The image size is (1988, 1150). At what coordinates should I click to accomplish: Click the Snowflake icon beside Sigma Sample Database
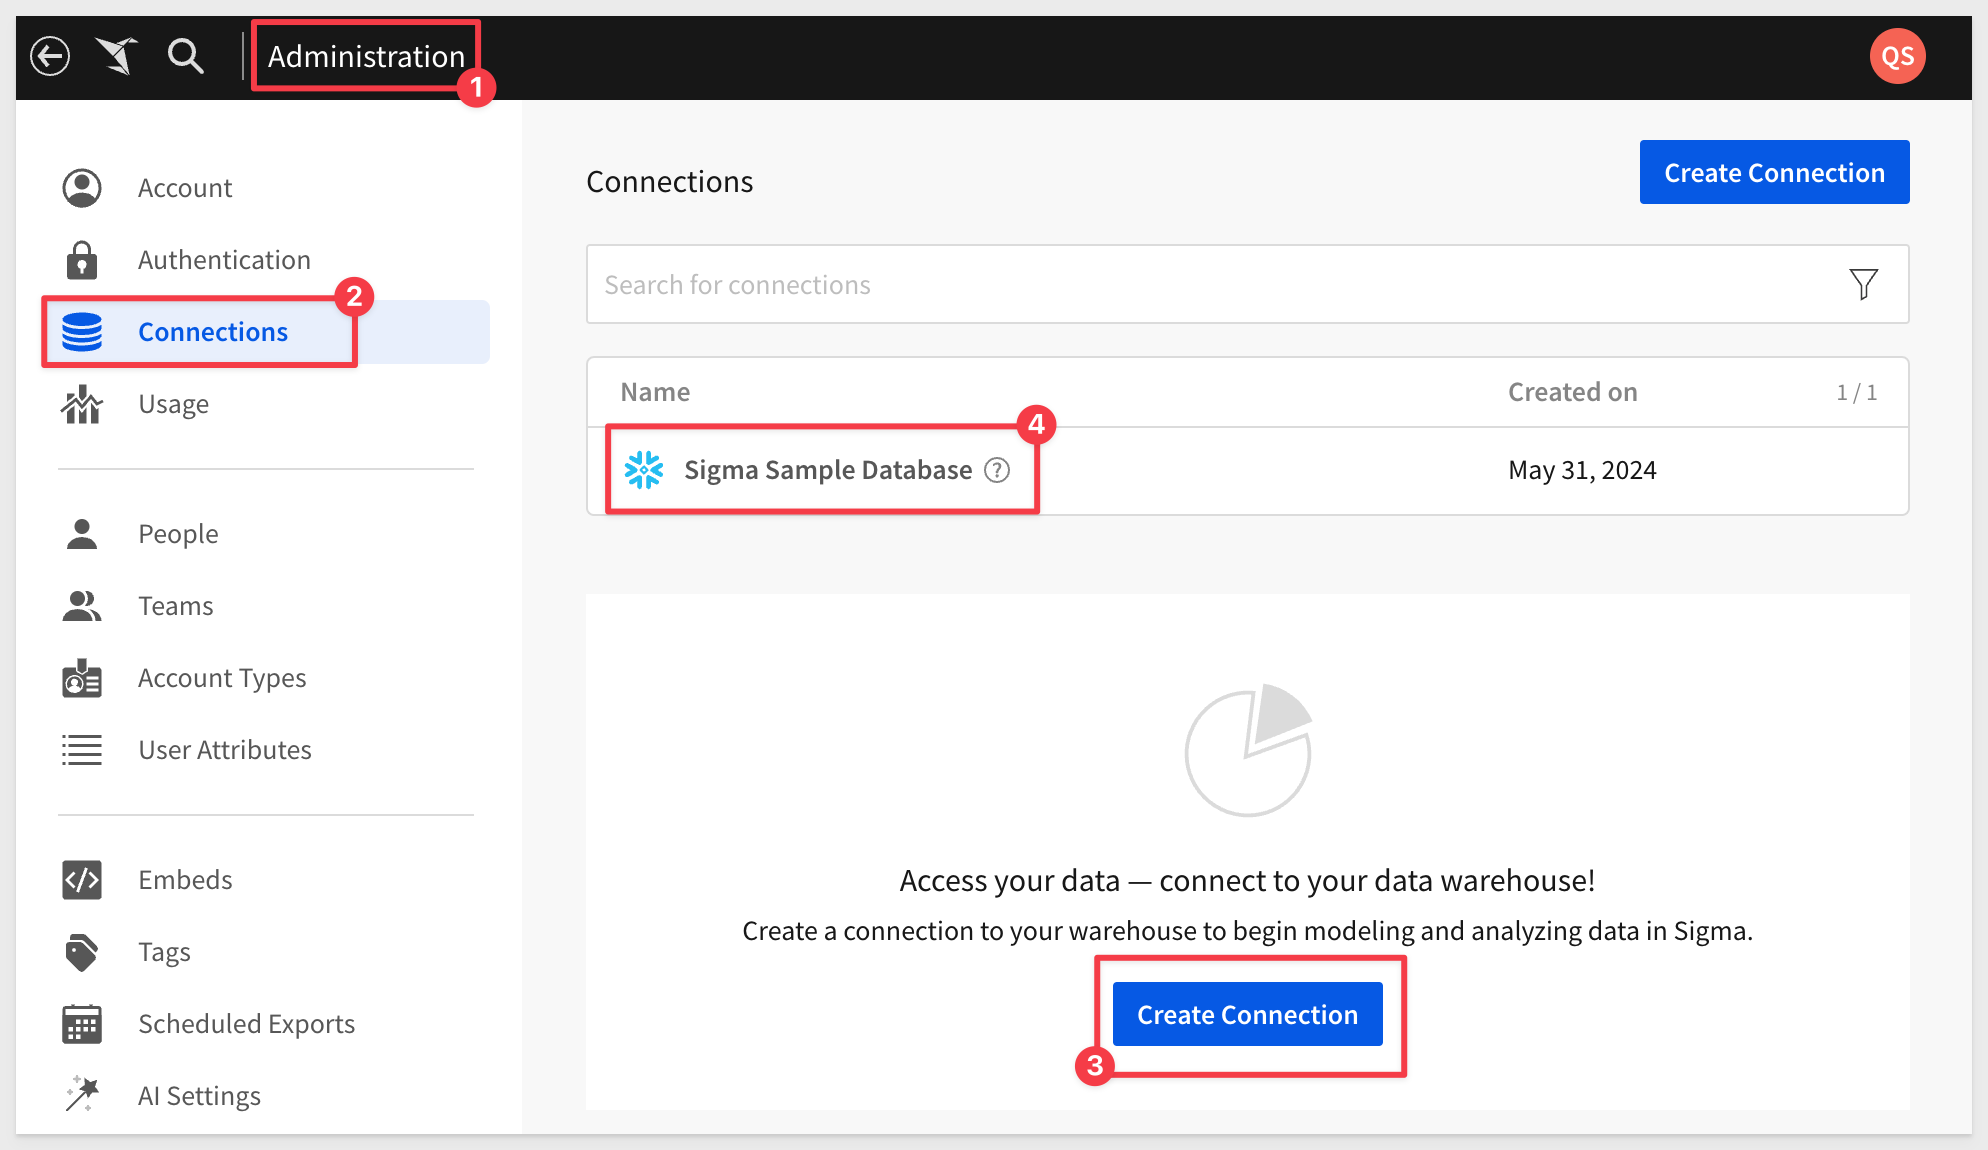pyautogui.click(x=644, y=470)
